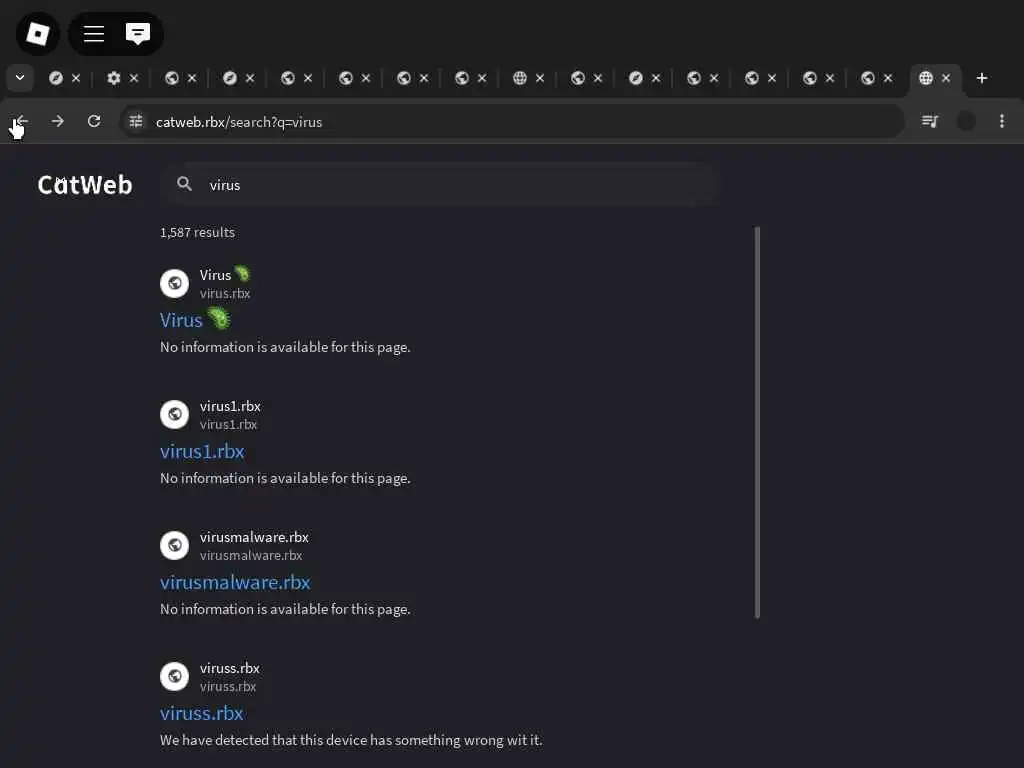
Task: Click the CatWeb logo
Action: pyautogui.click(x=85, y=184)
